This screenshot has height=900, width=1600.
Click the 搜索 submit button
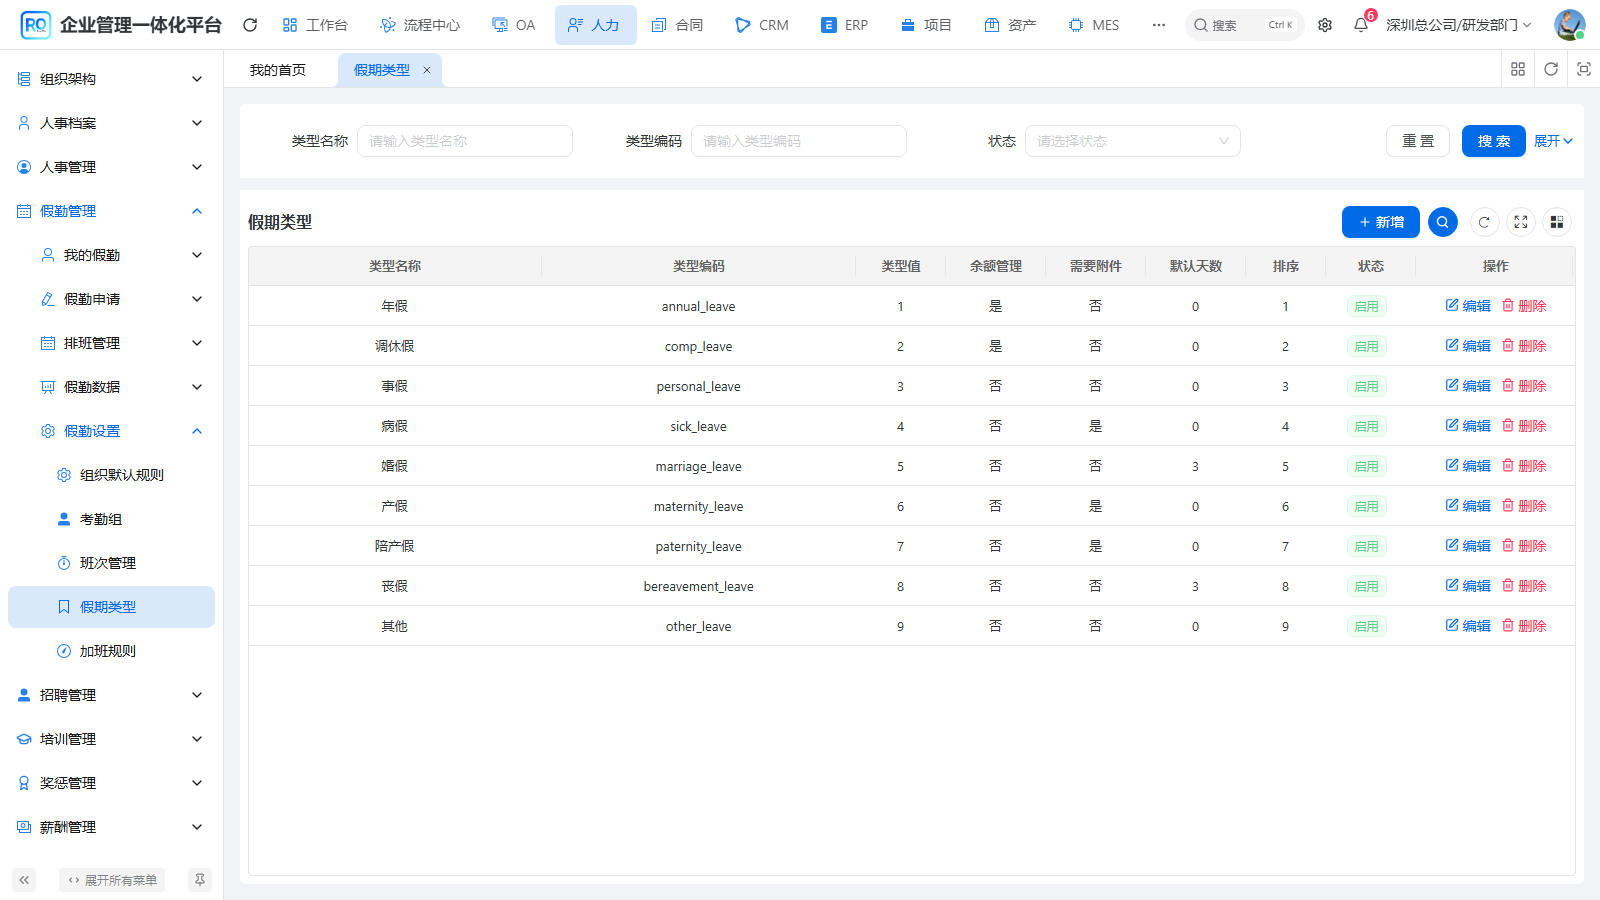click(x=1494, y=141)
